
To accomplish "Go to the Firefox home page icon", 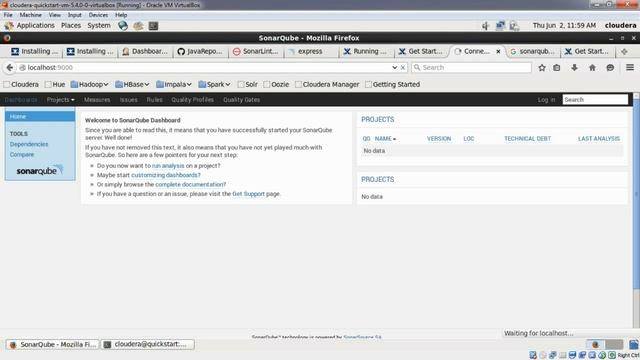I will click(592, 68).
